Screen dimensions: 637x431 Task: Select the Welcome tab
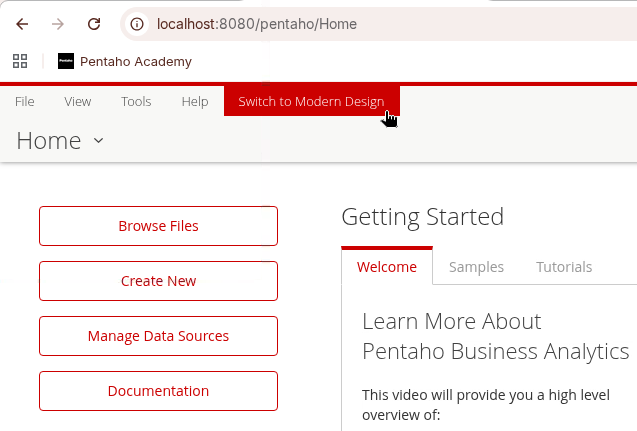386,267
